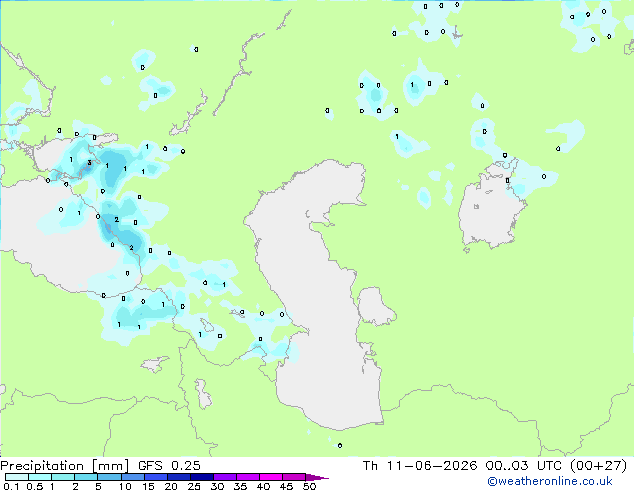
Task: Open the weatheronline.co.uk copyright link
Action: click(550, 481)
